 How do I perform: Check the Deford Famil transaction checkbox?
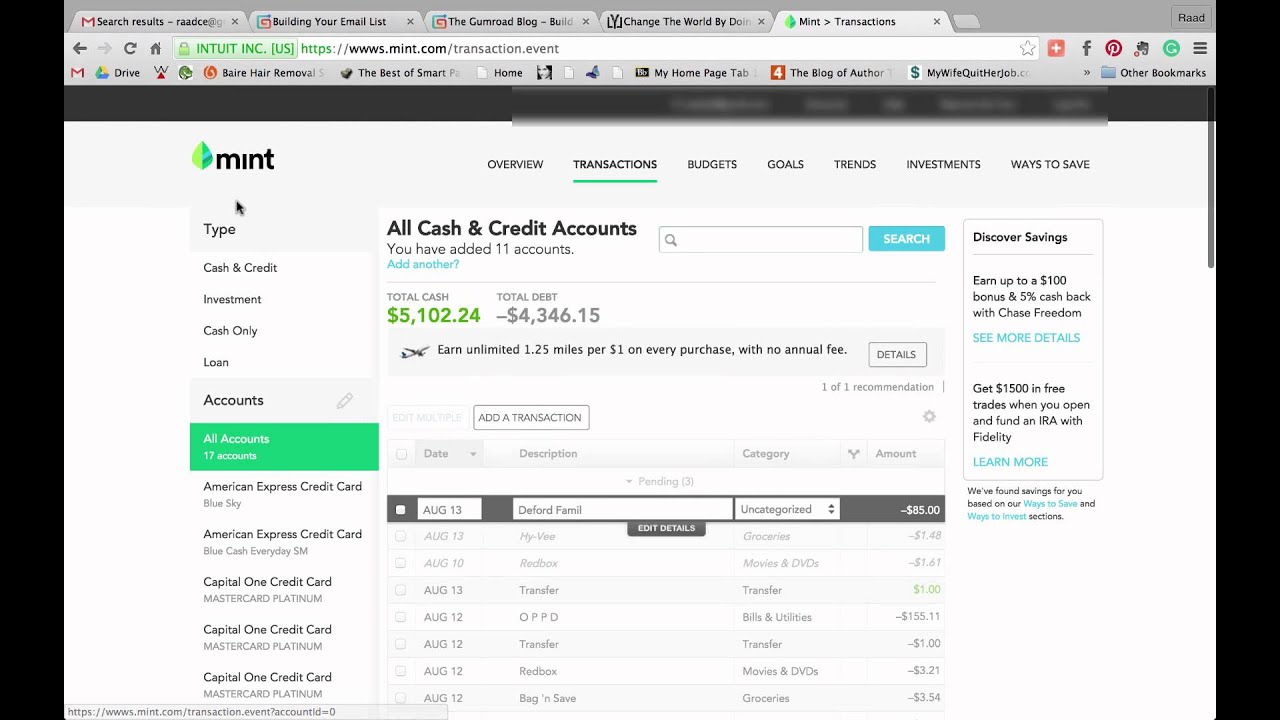pos(400,510)
